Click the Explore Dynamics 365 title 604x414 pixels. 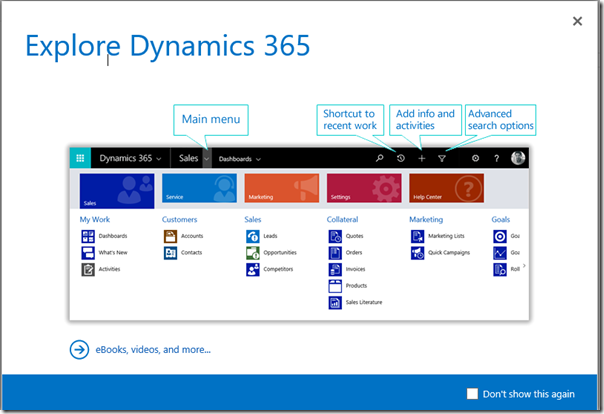point(168,46)
